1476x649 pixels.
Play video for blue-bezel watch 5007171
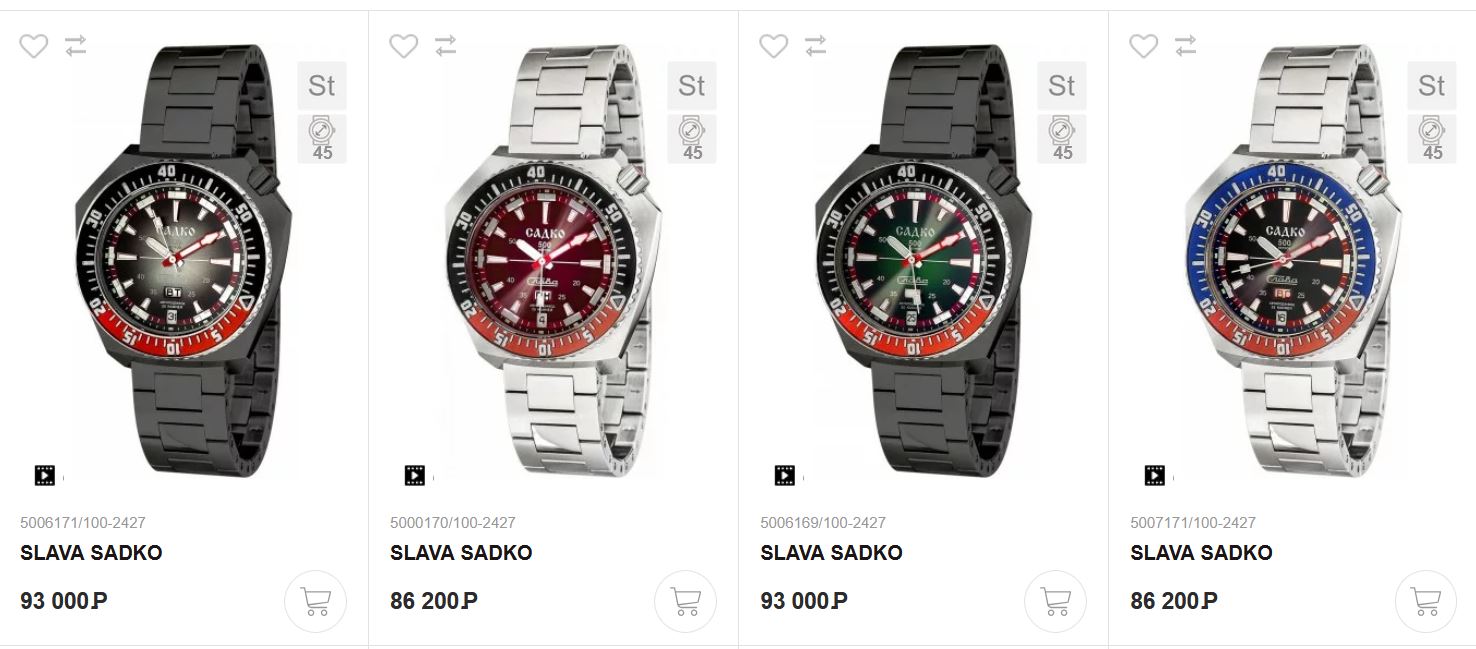(1155, 475)
